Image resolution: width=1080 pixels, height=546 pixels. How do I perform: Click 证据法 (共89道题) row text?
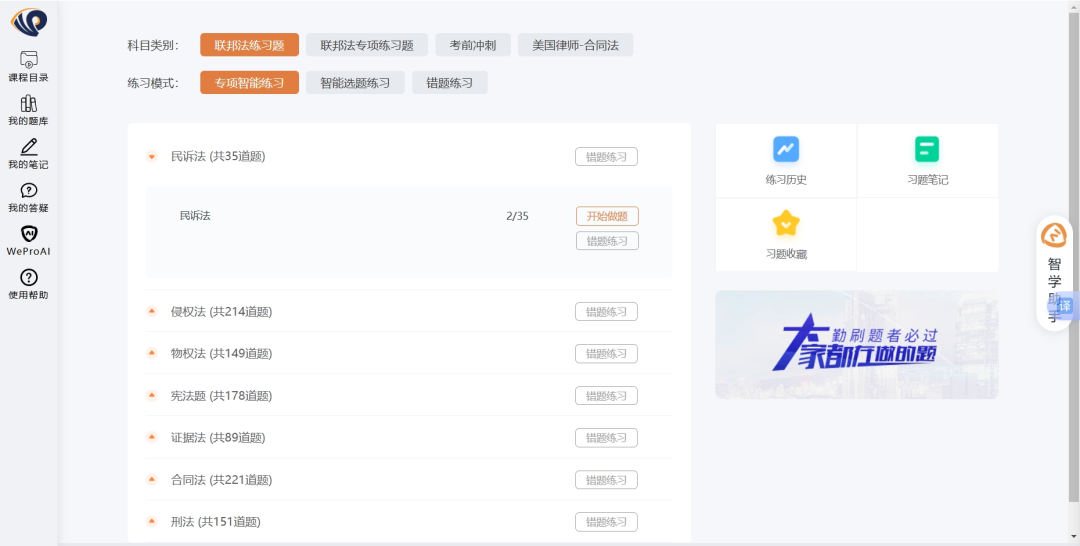[x=218, y=438]
